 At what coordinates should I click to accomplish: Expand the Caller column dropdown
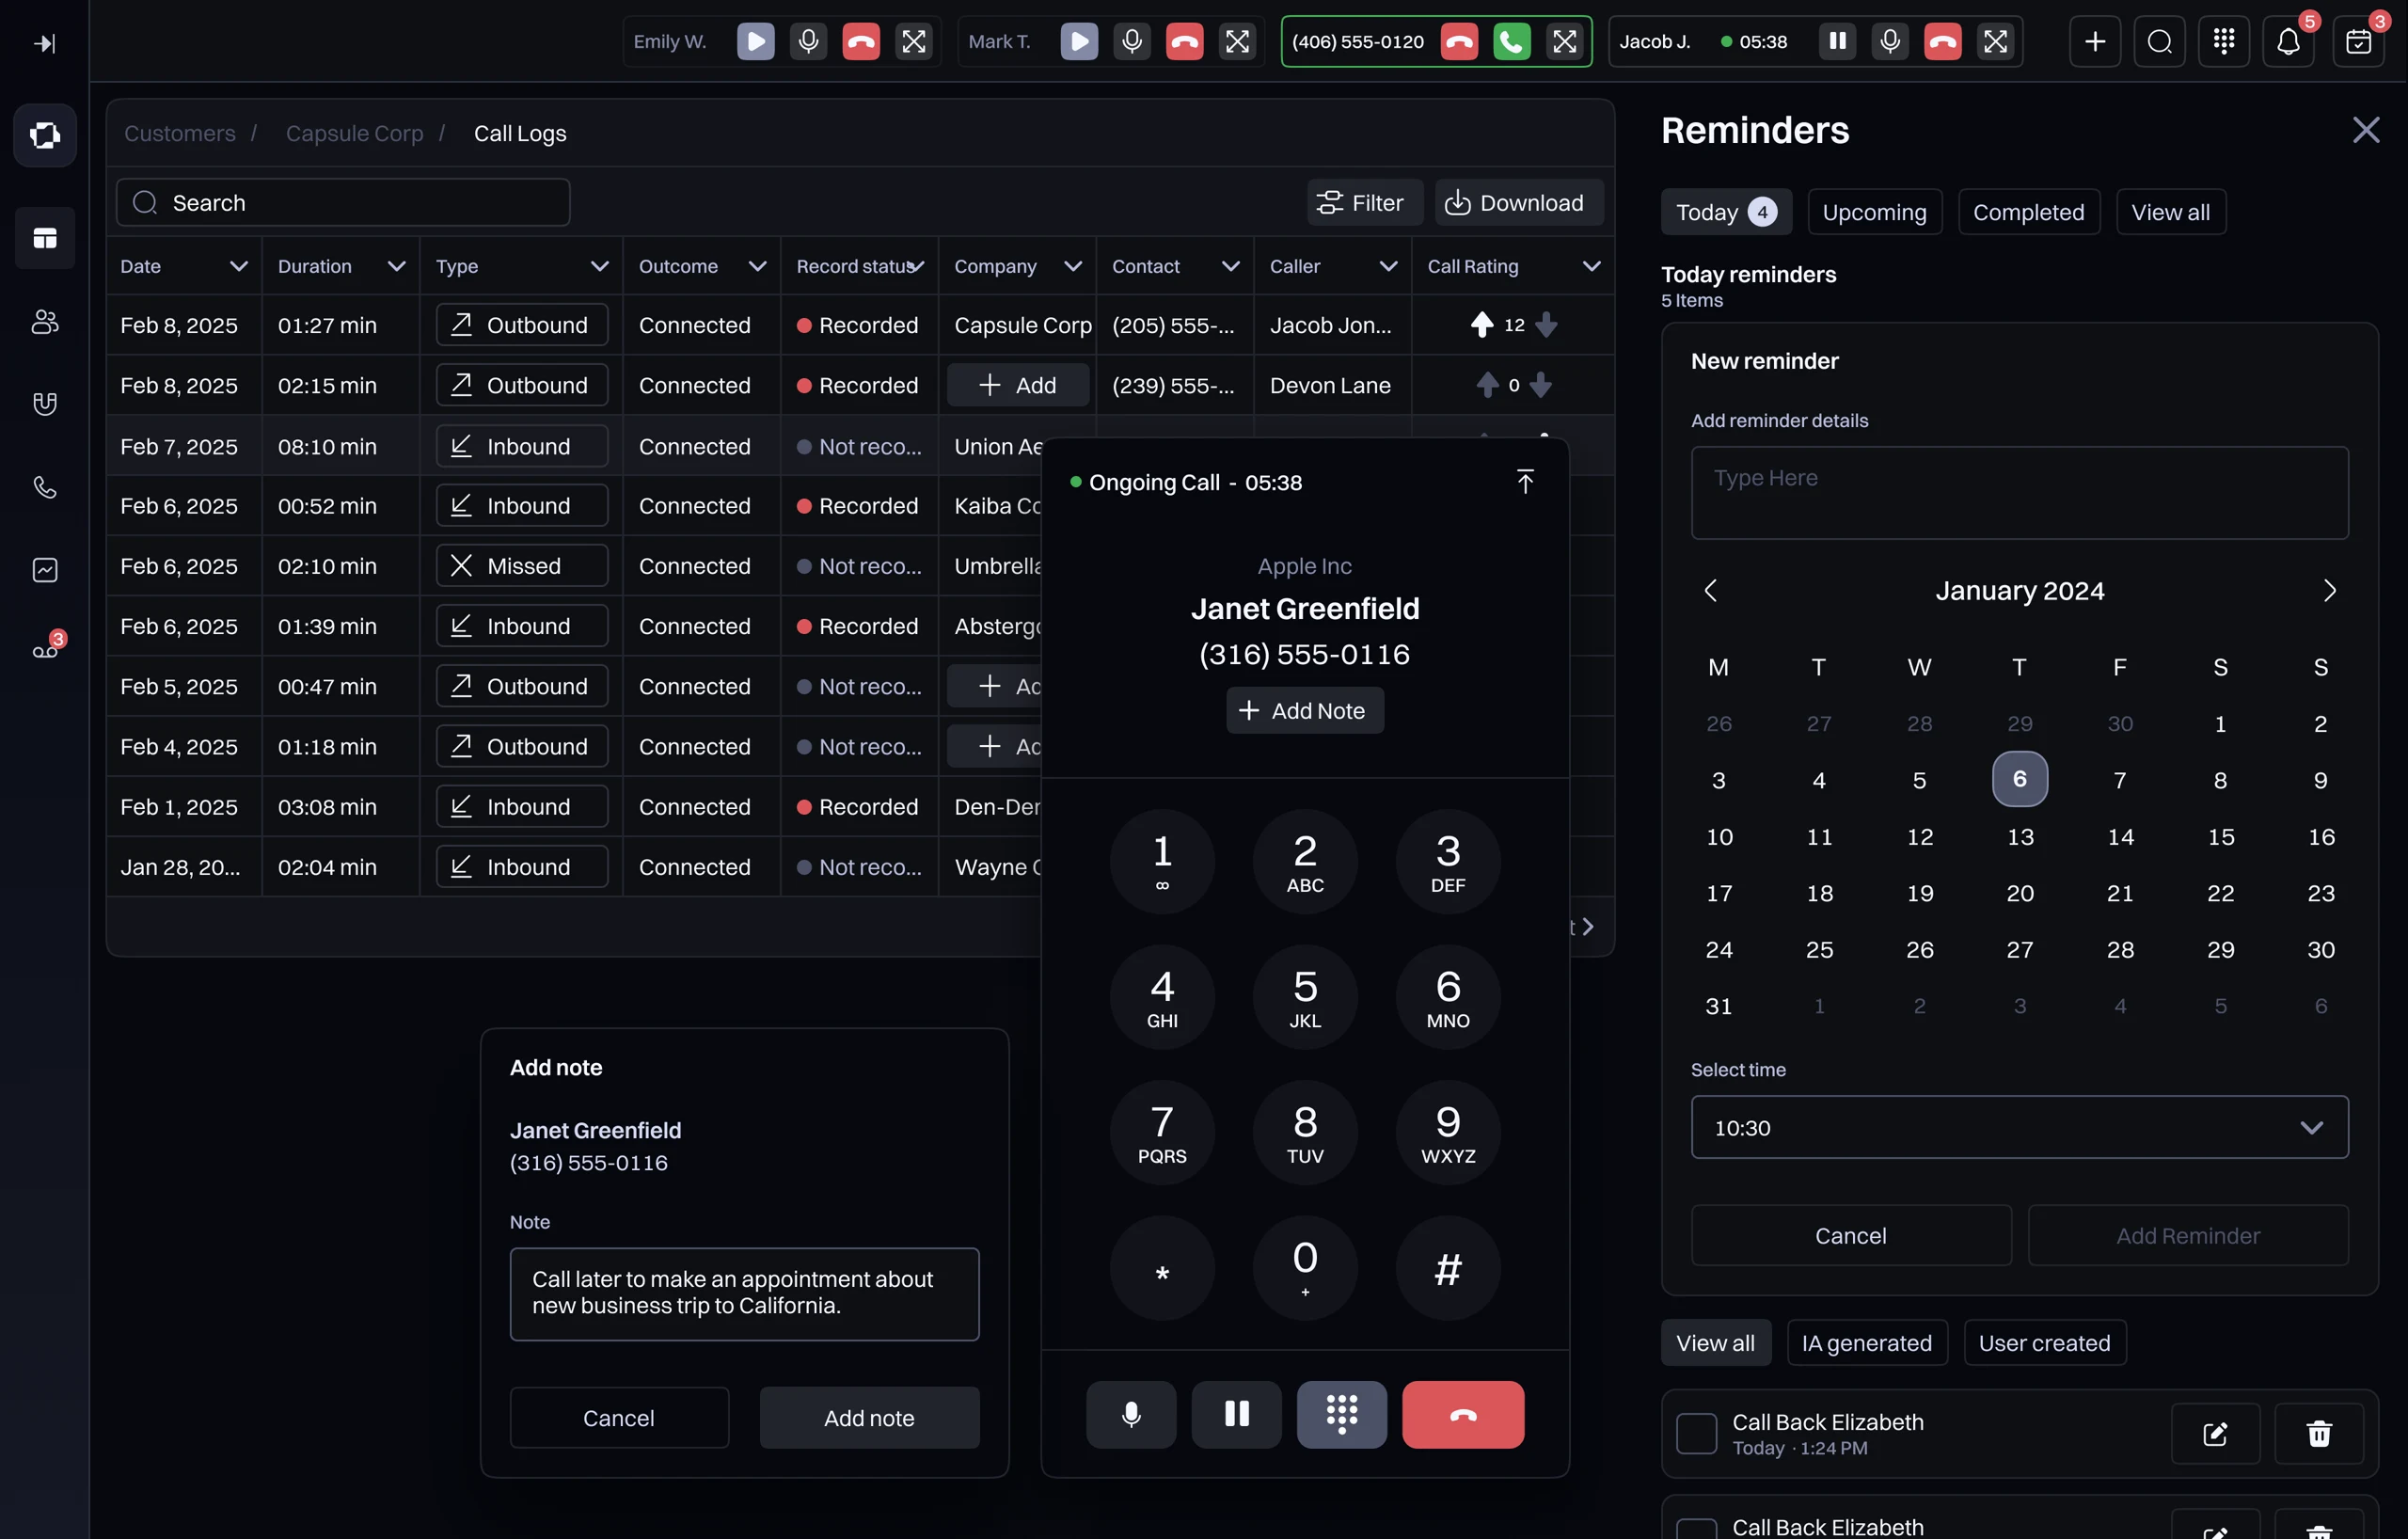point(1388,266)
